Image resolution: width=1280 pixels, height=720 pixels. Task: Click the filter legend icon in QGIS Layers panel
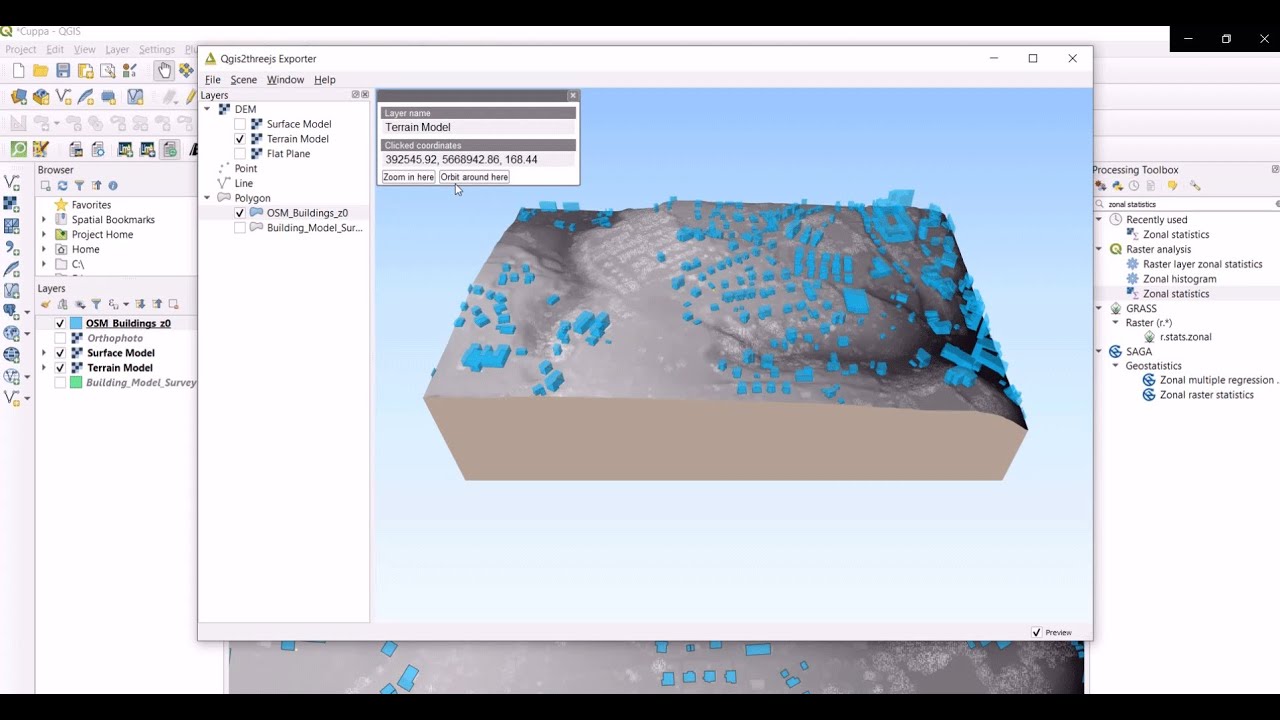[x=96, y=304]
